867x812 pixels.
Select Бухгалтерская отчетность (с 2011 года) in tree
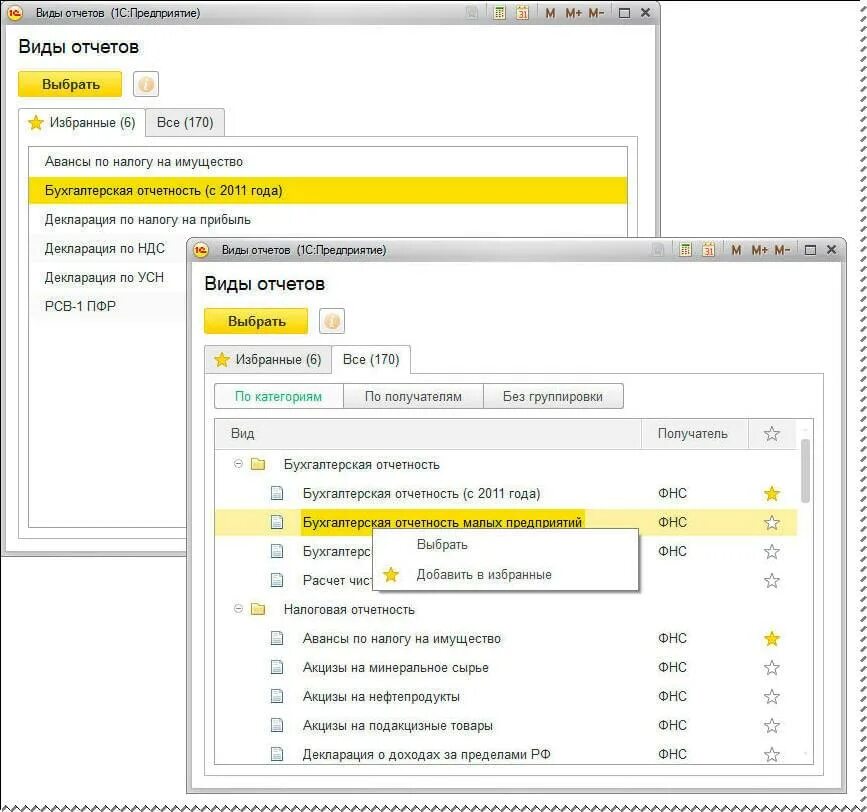(x=505, y=493)
